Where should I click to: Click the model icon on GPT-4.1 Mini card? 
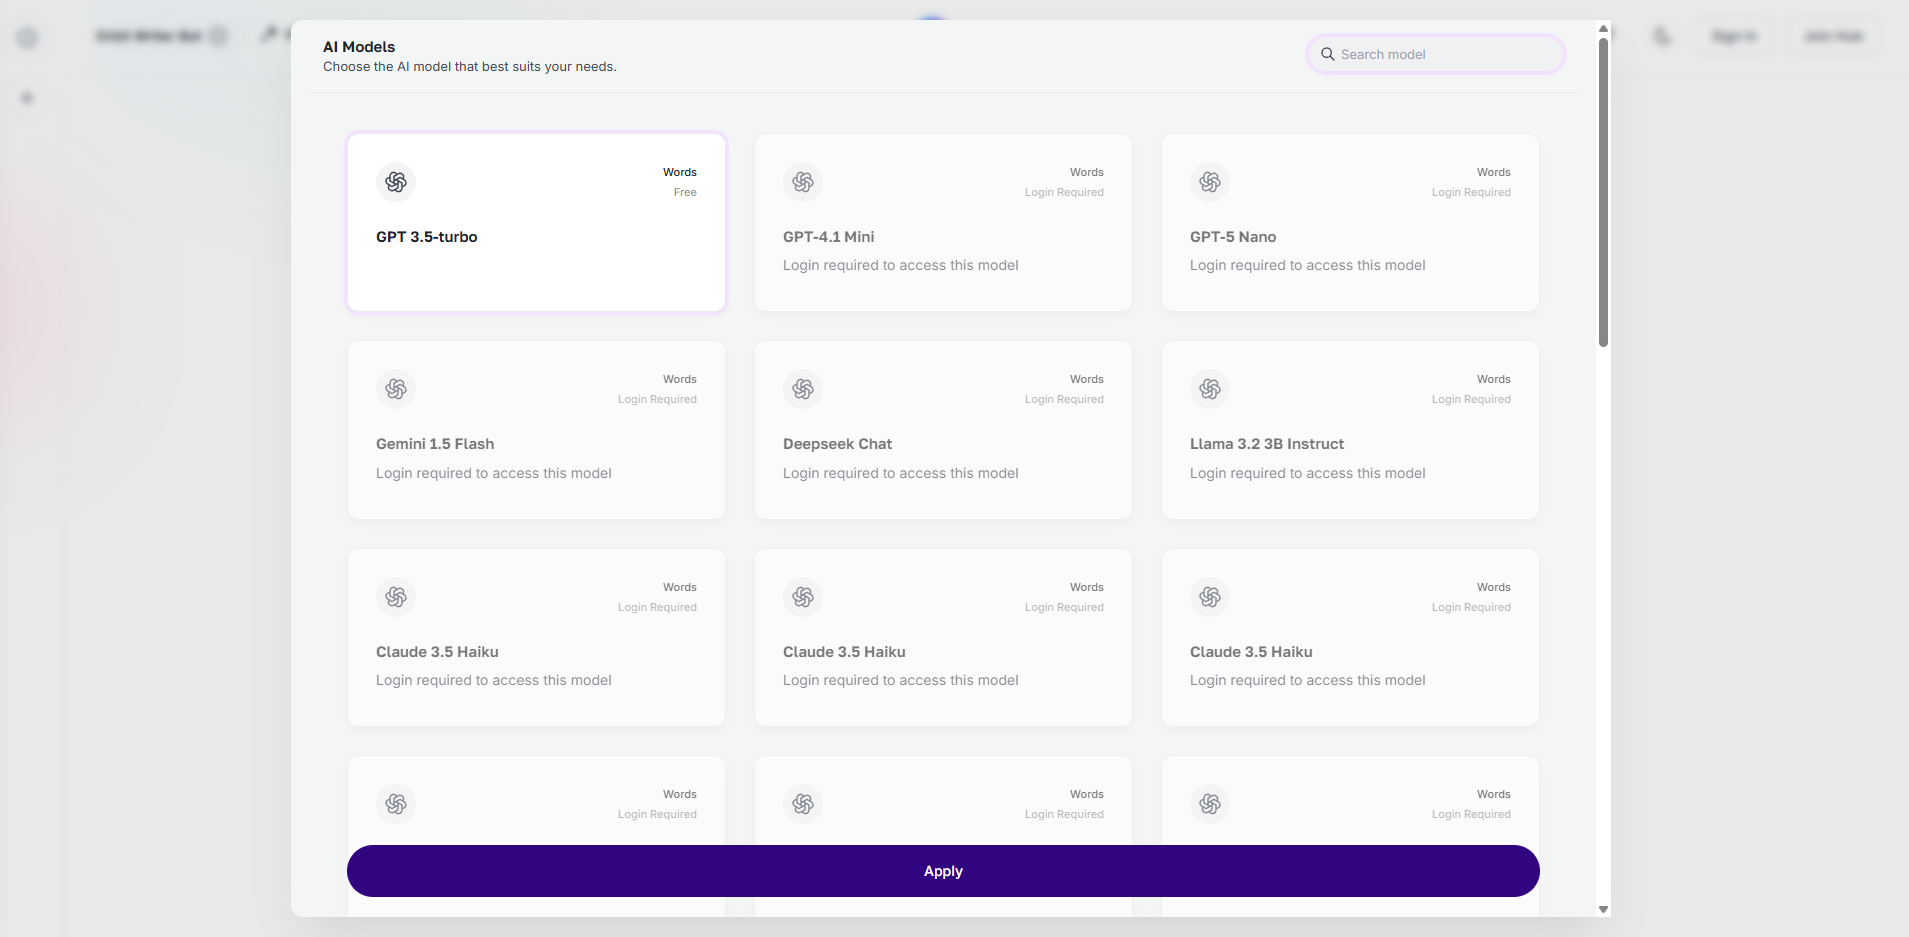tap(803, 182)
